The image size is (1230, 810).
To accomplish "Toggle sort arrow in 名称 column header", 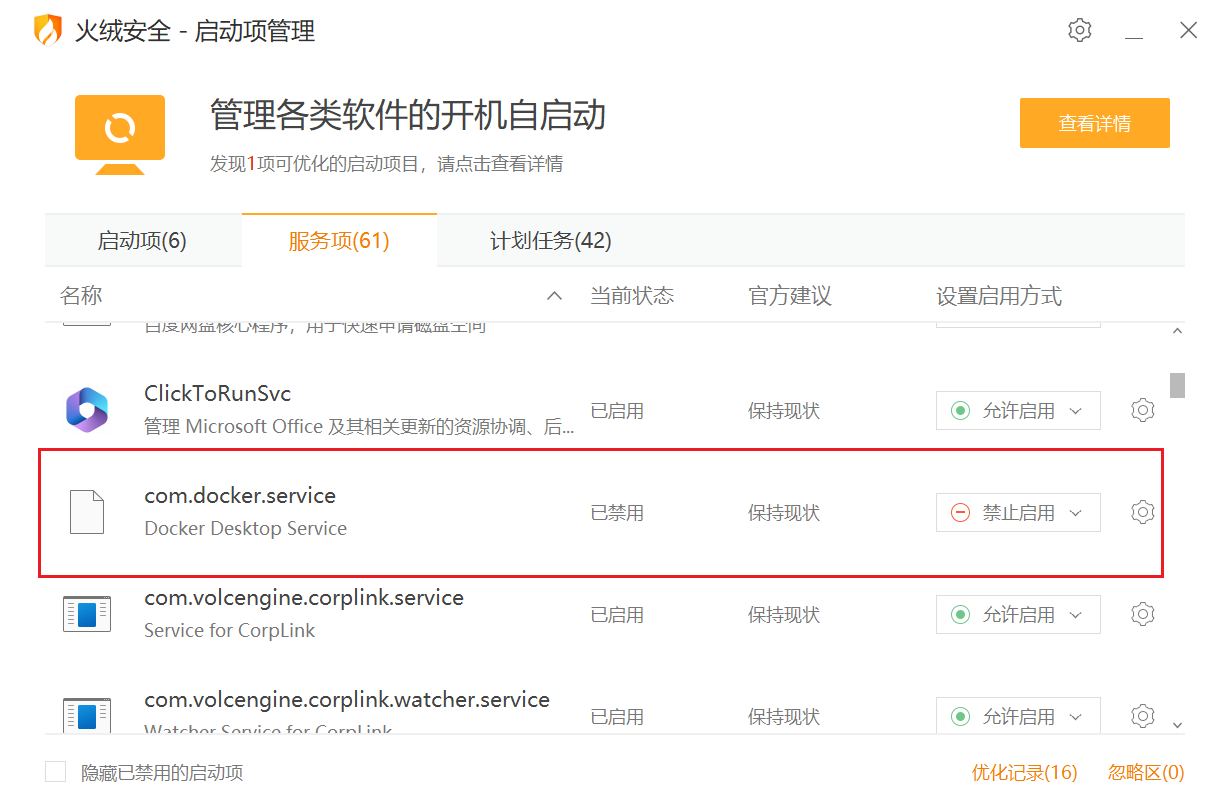I will pos(554,296).
